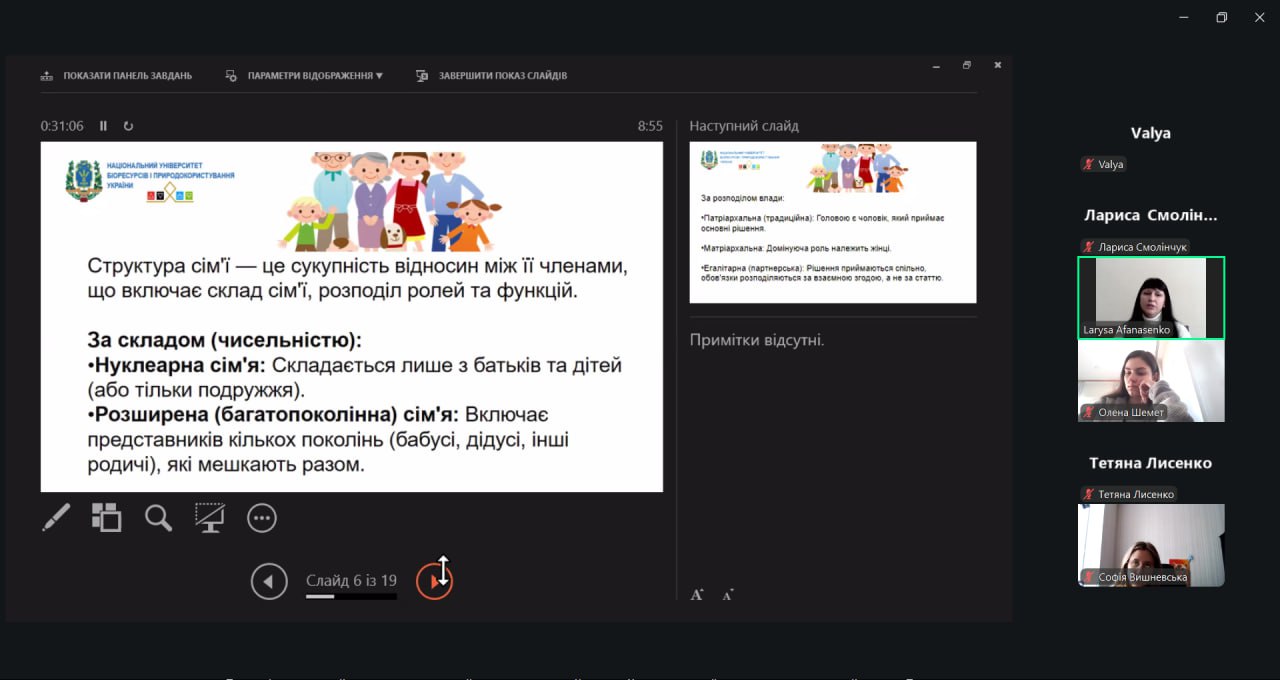Toggle black screen slide show icon
Viewport: 1280px width, 680px height.
tap(210, 517)
